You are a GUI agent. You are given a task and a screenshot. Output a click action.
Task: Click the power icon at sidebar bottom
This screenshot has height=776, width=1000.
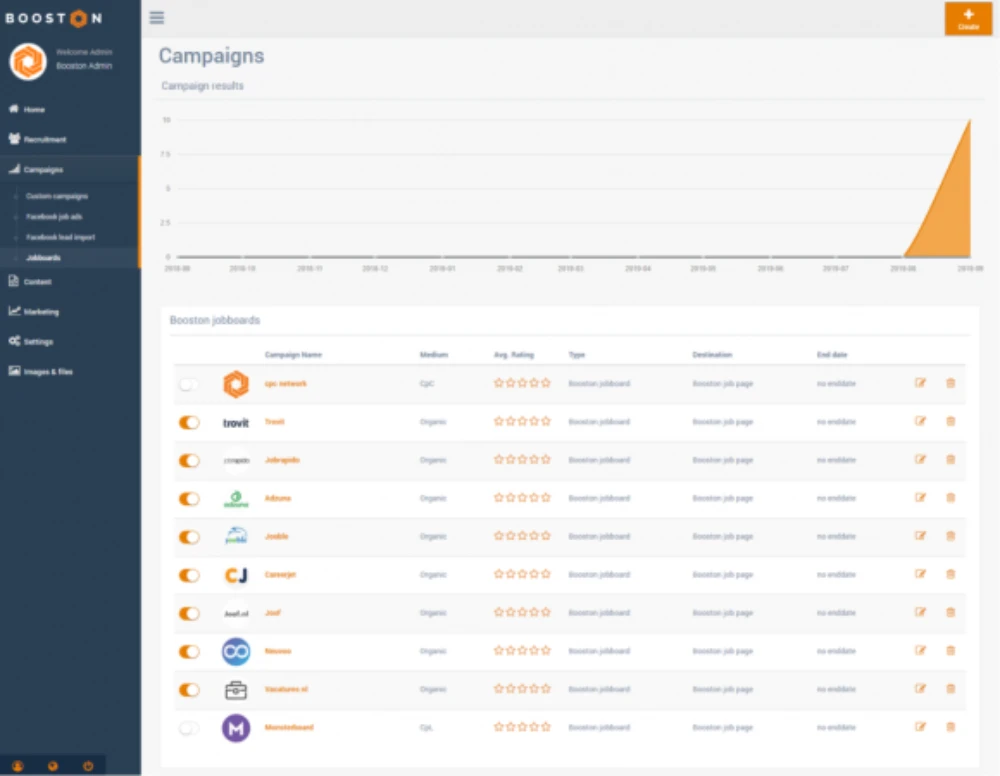tap(88, 766)
